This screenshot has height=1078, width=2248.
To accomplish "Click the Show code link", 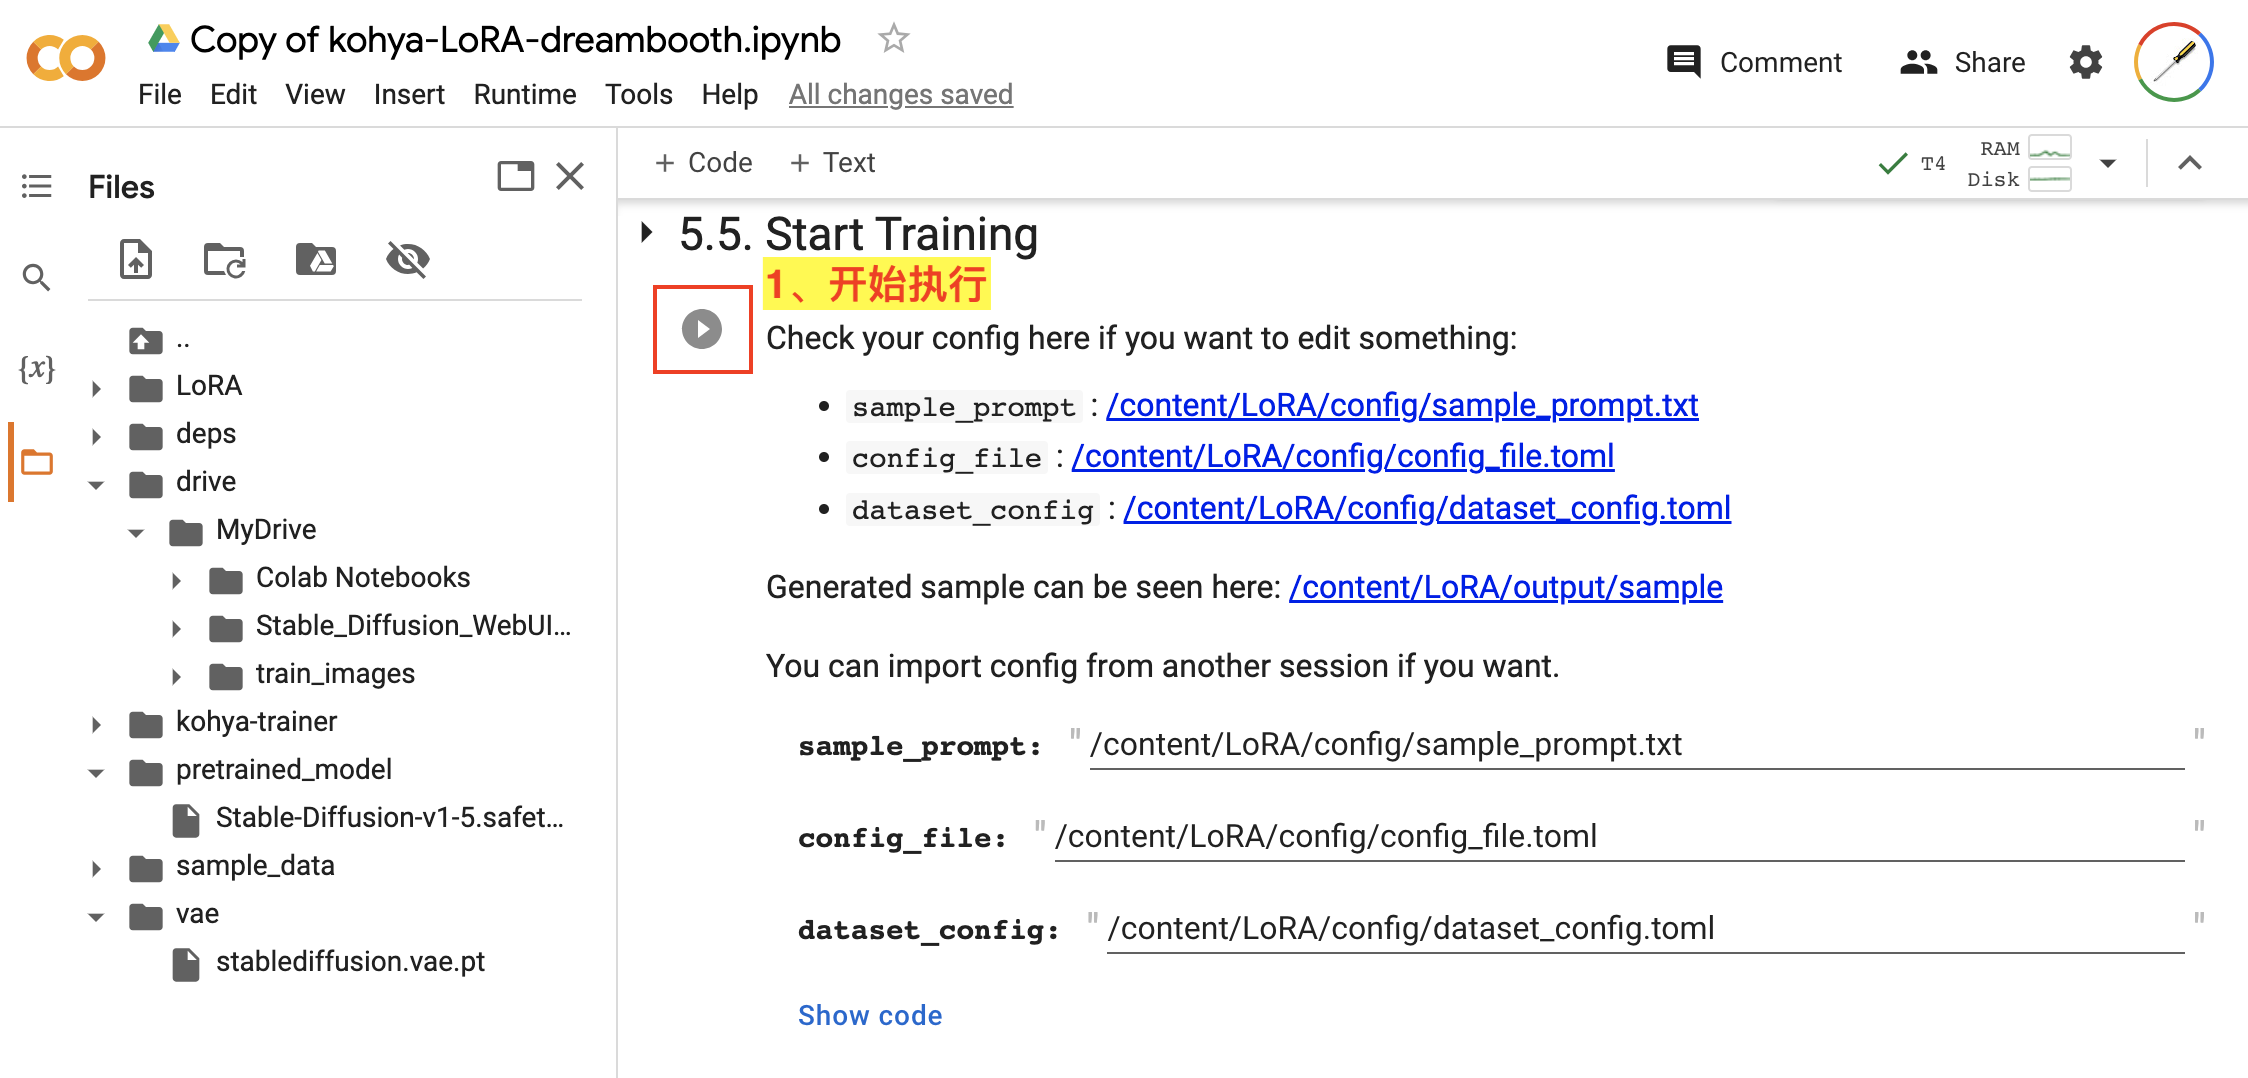I will tap(869, 1015).
